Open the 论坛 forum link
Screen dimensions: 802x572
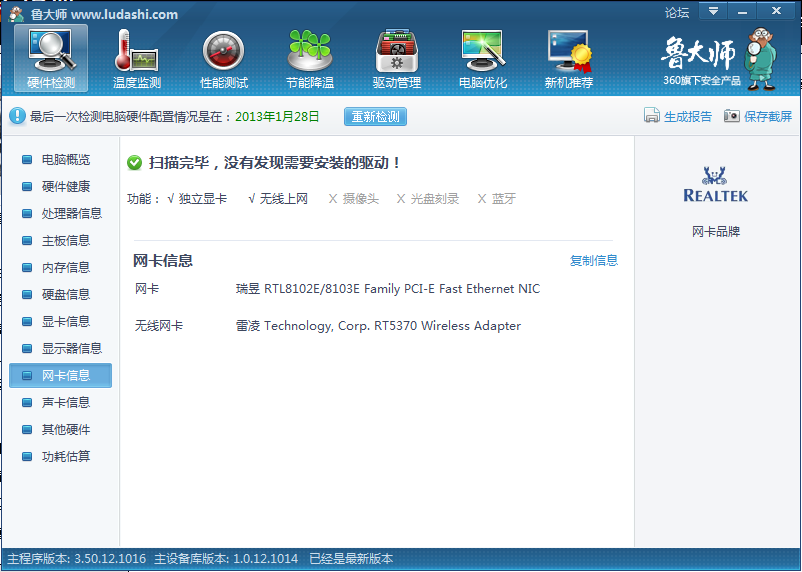pyautogui.click(x=677, y=13)
